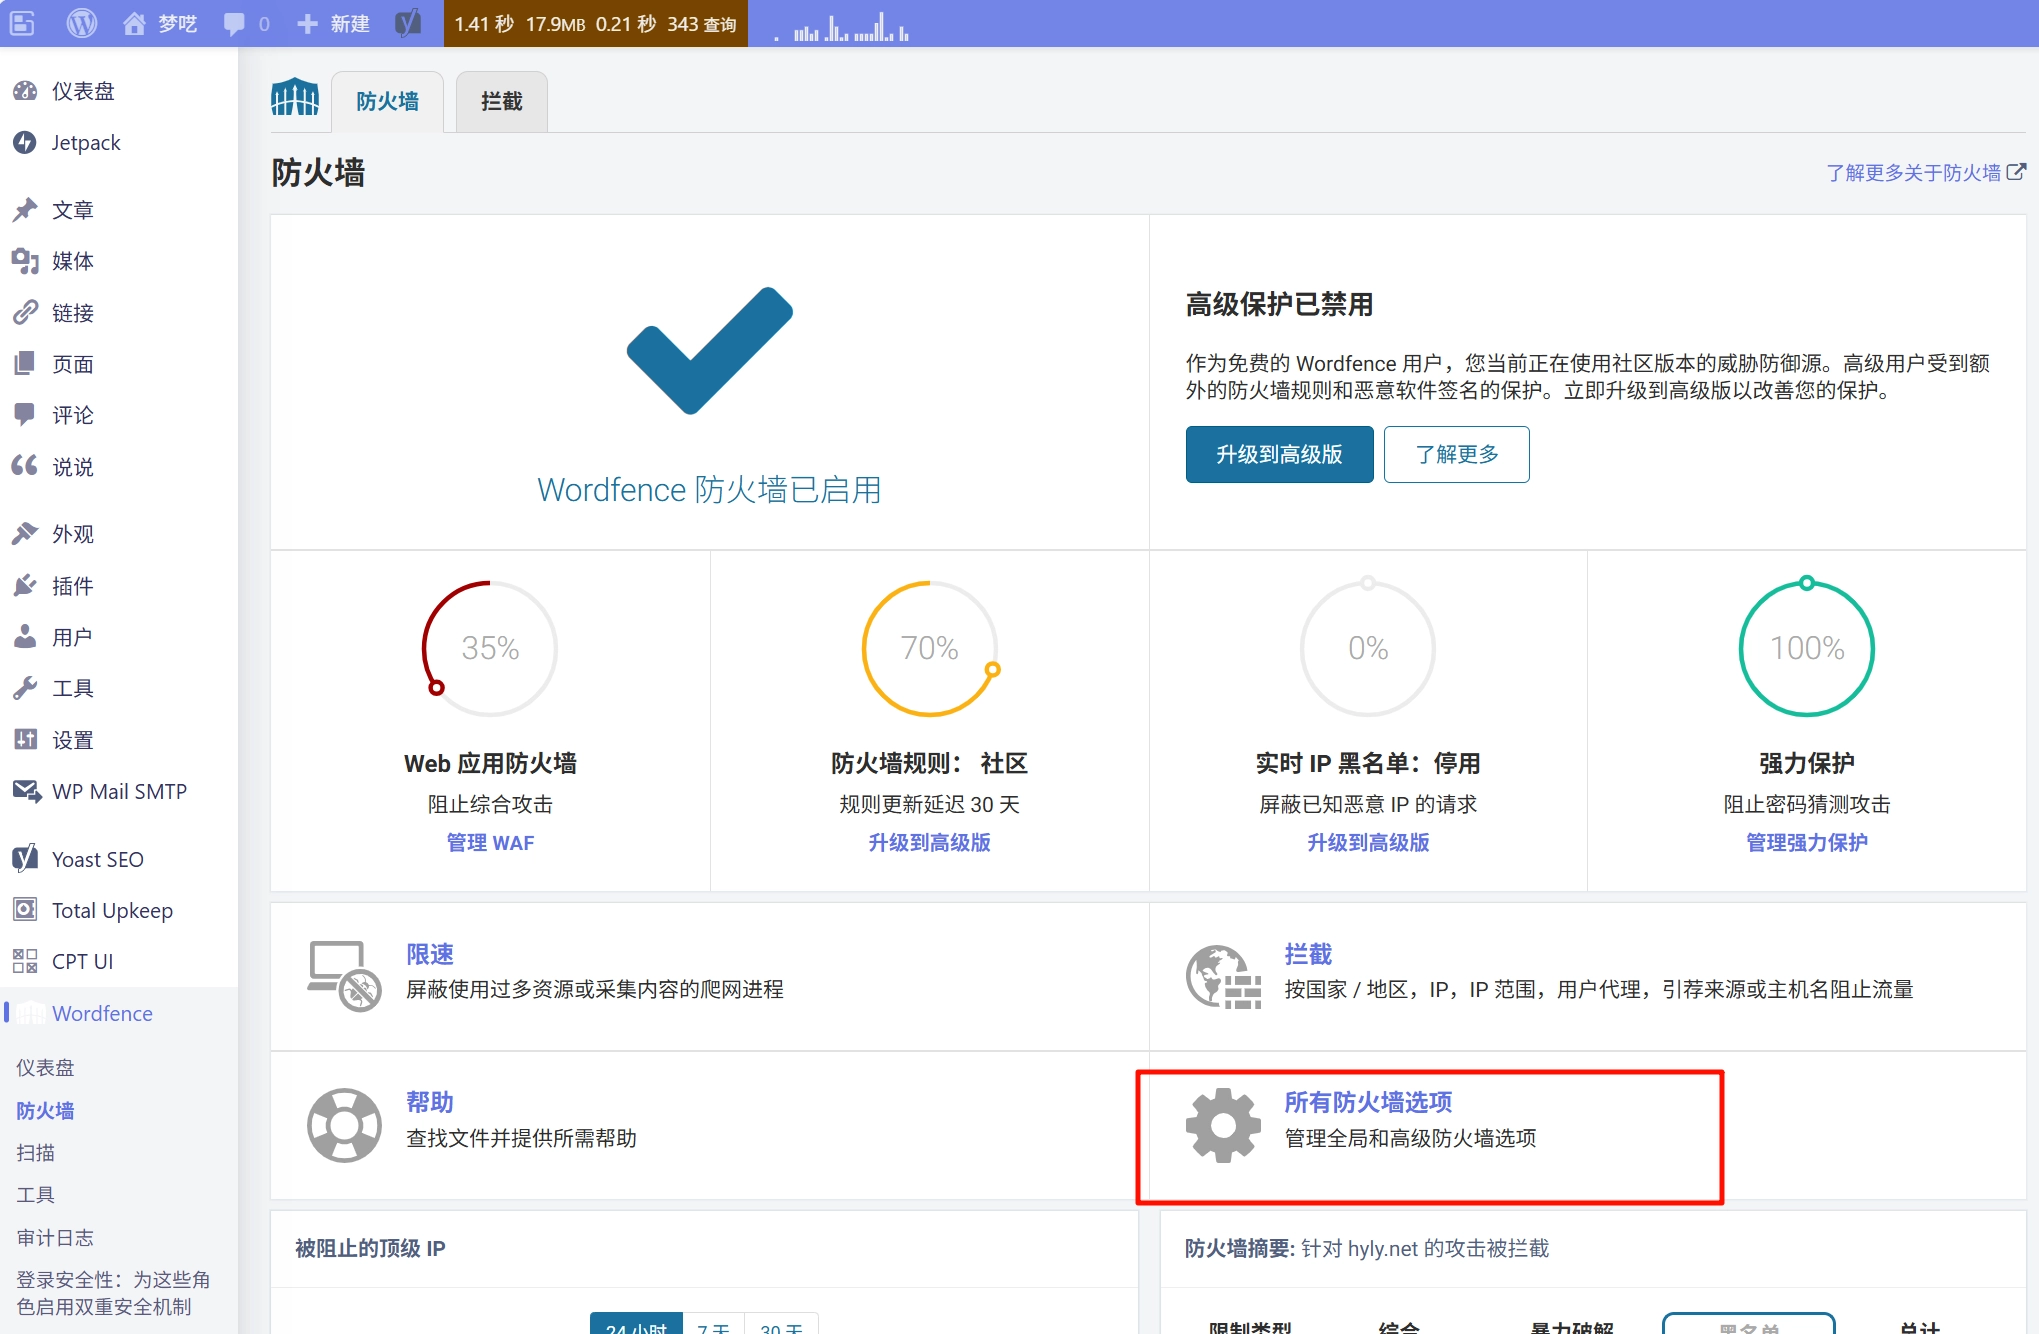Click the gear icon for 所有防火墙选项

[1223, 1125]
